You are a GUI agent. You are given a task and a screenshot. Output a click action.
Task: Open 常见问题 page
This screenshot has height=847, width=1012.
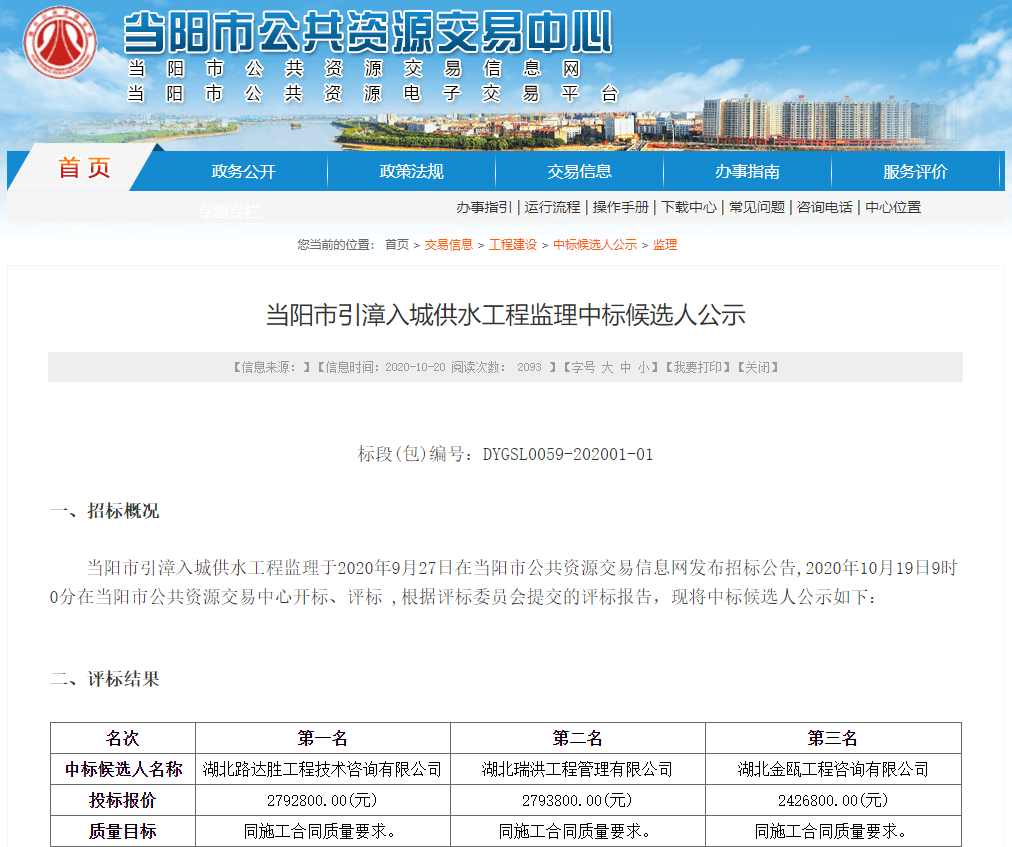[757, 207]
